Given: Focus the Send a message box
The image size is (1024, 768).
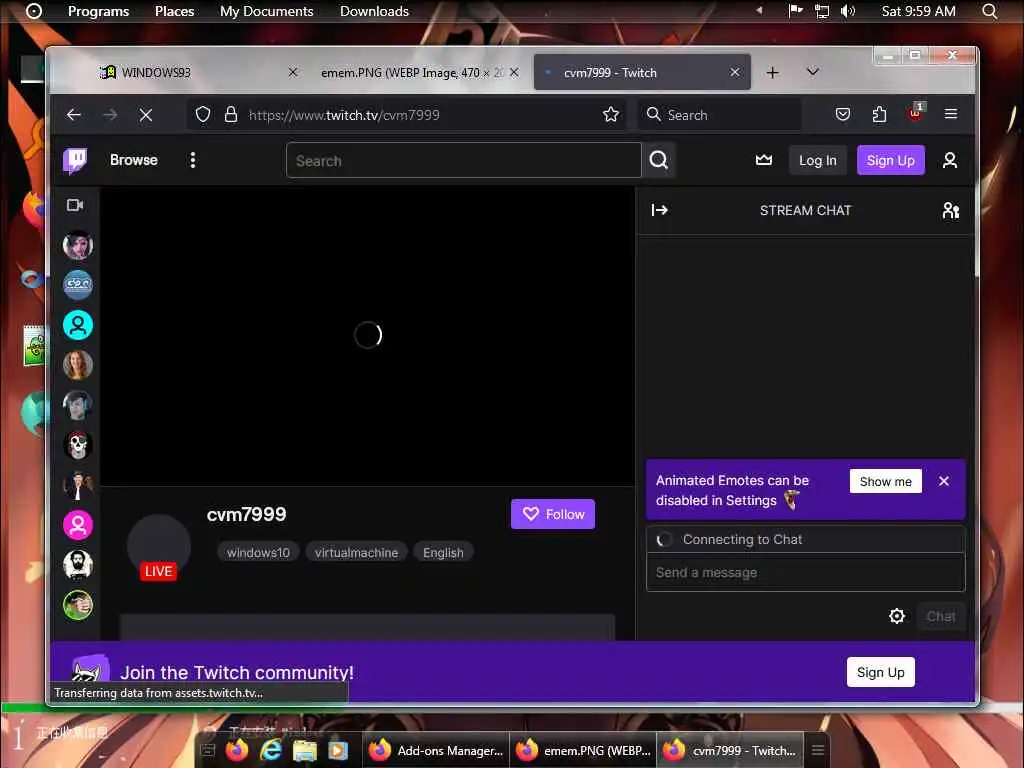Looking at the screenshot, I should [805, 573].
